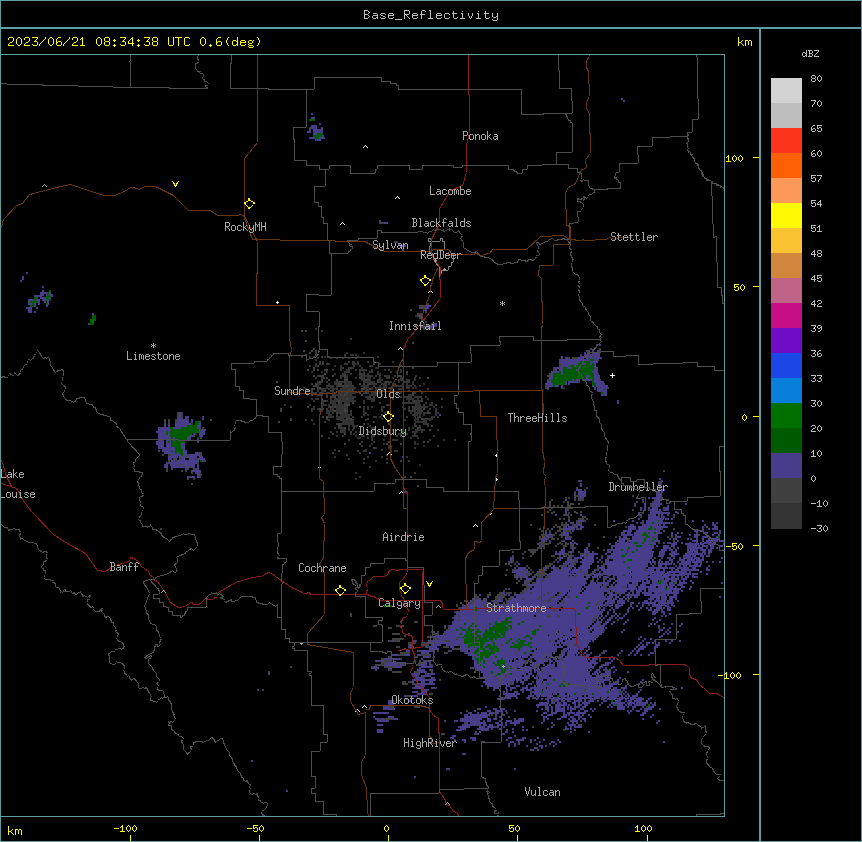
Task: Click the Didsbury label
Action: (x=383, y=431)
